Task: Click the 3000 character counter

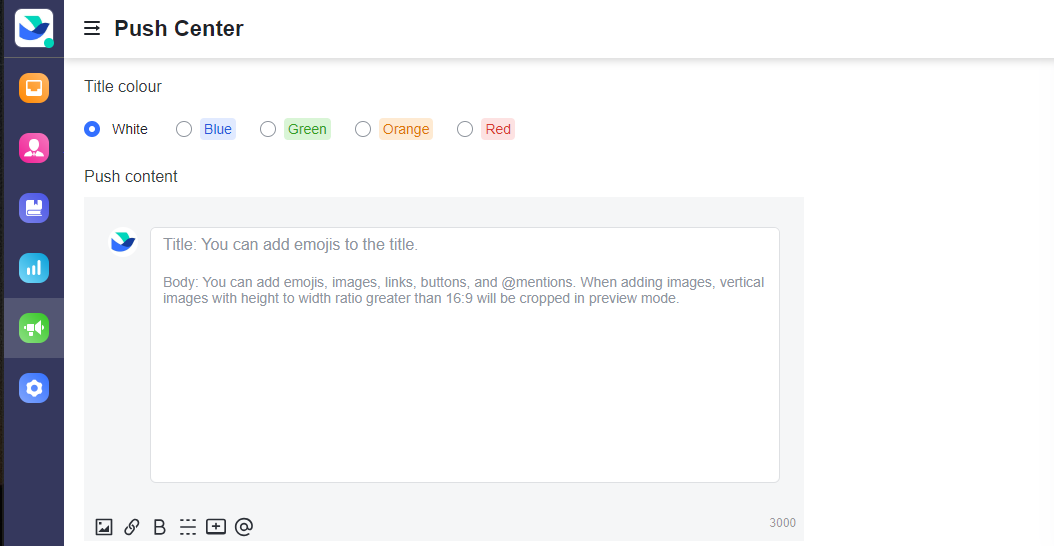Action: [x=782, y=523]
